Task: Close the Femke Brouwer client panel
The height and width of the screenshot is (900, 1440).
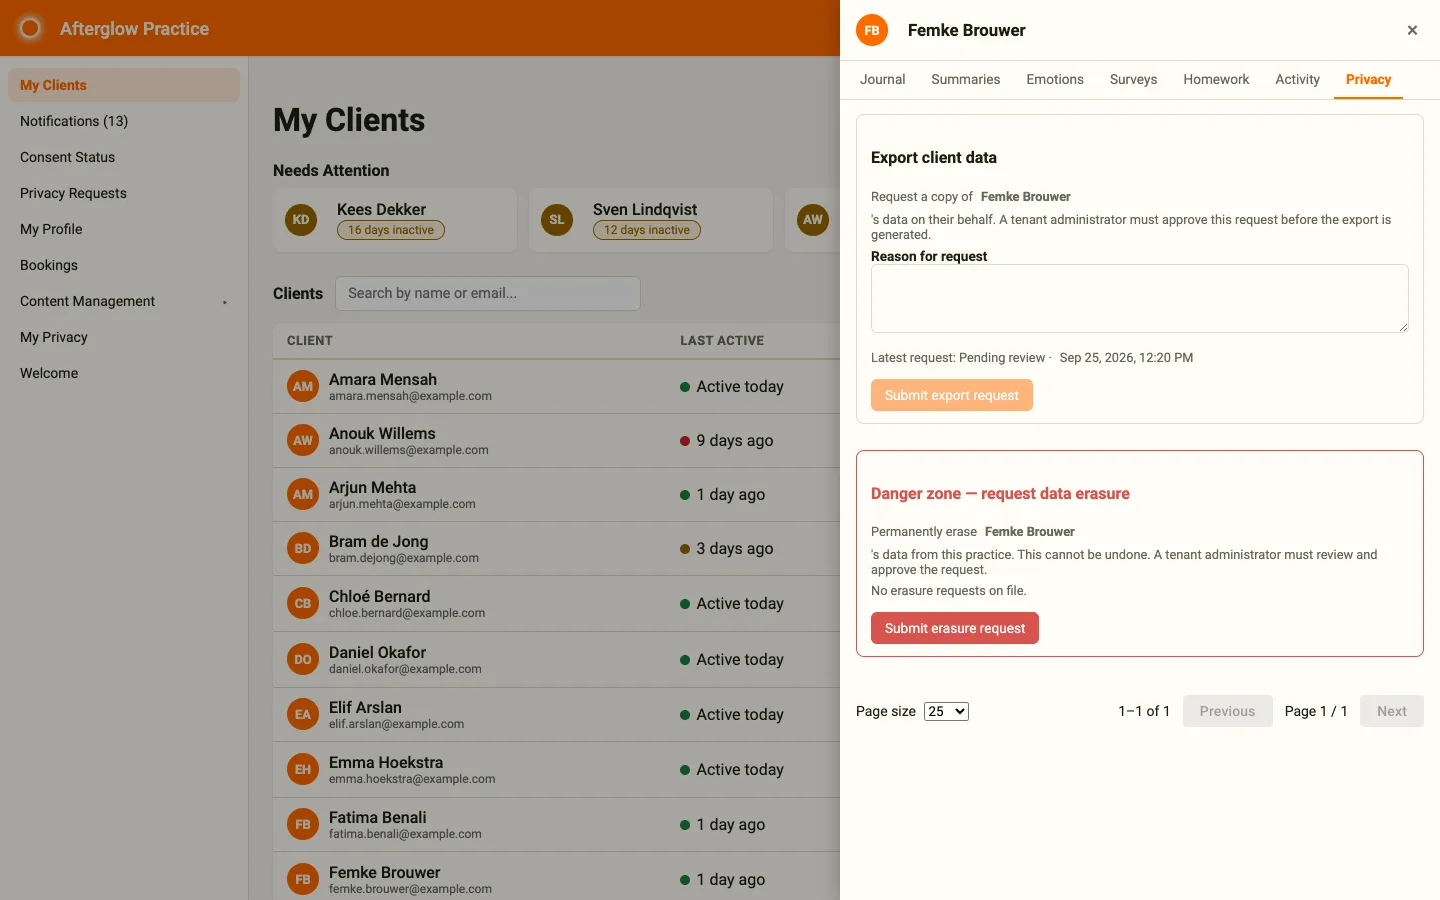Action: (1412, 30)
